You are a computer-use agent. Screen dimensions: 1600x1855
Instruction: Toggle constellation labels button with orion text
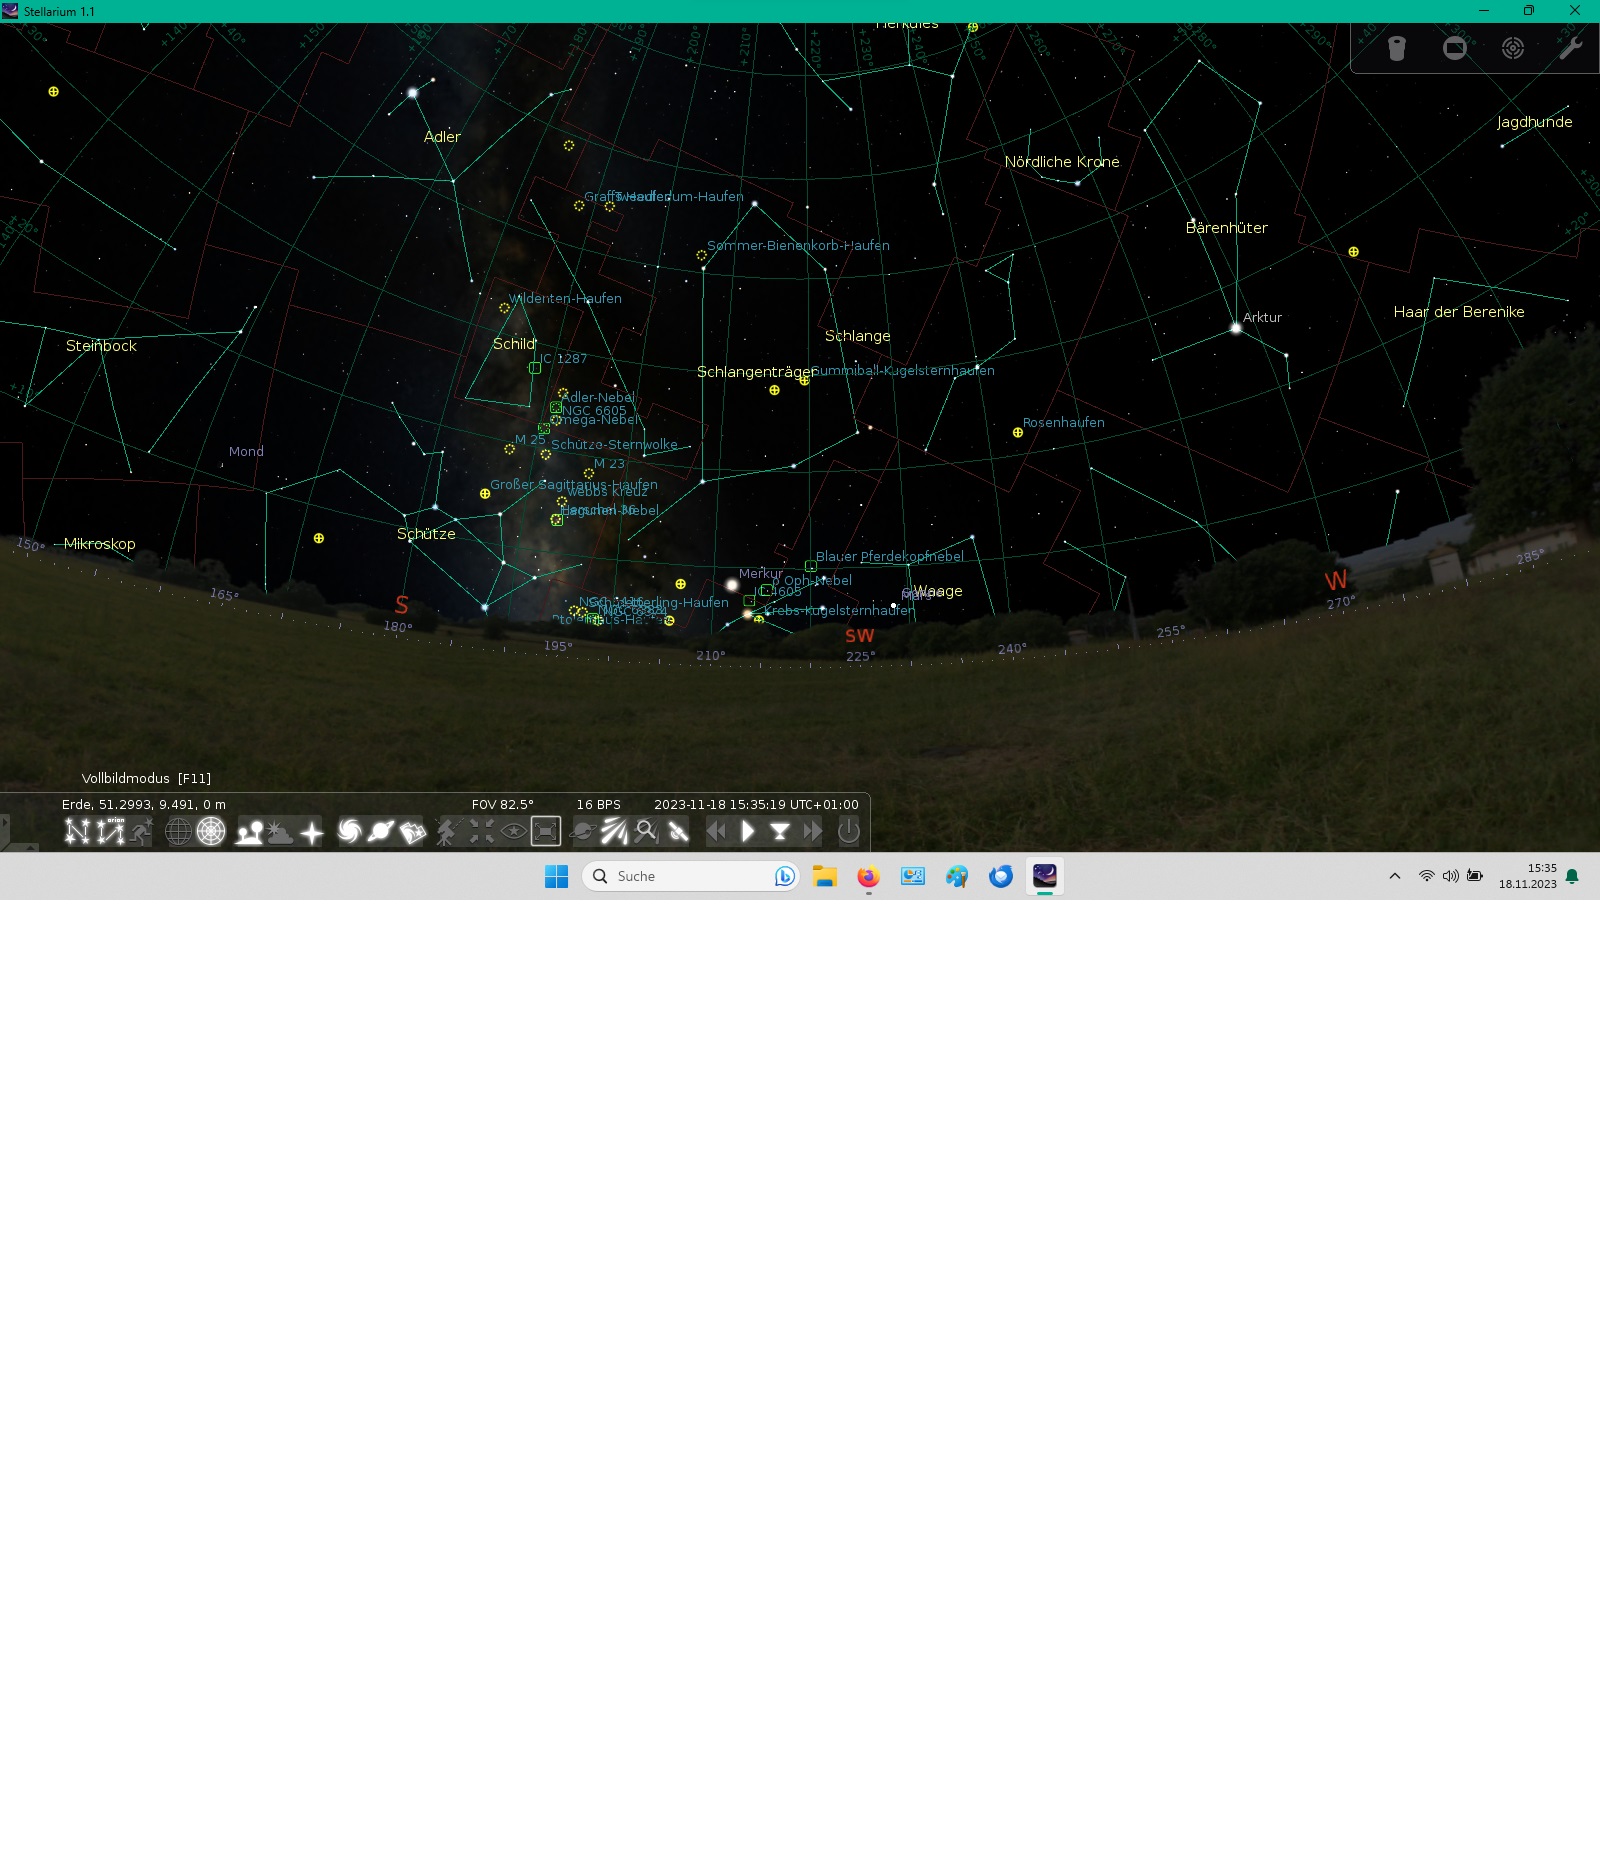(110, 831)
